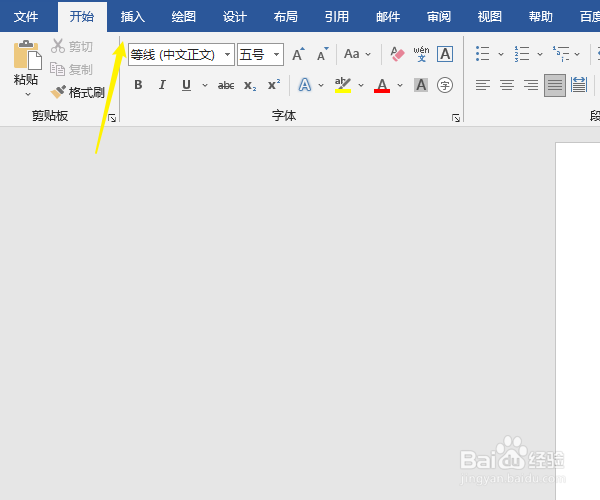
Task: Click the Character Border icon
Action: coord(445,54)
